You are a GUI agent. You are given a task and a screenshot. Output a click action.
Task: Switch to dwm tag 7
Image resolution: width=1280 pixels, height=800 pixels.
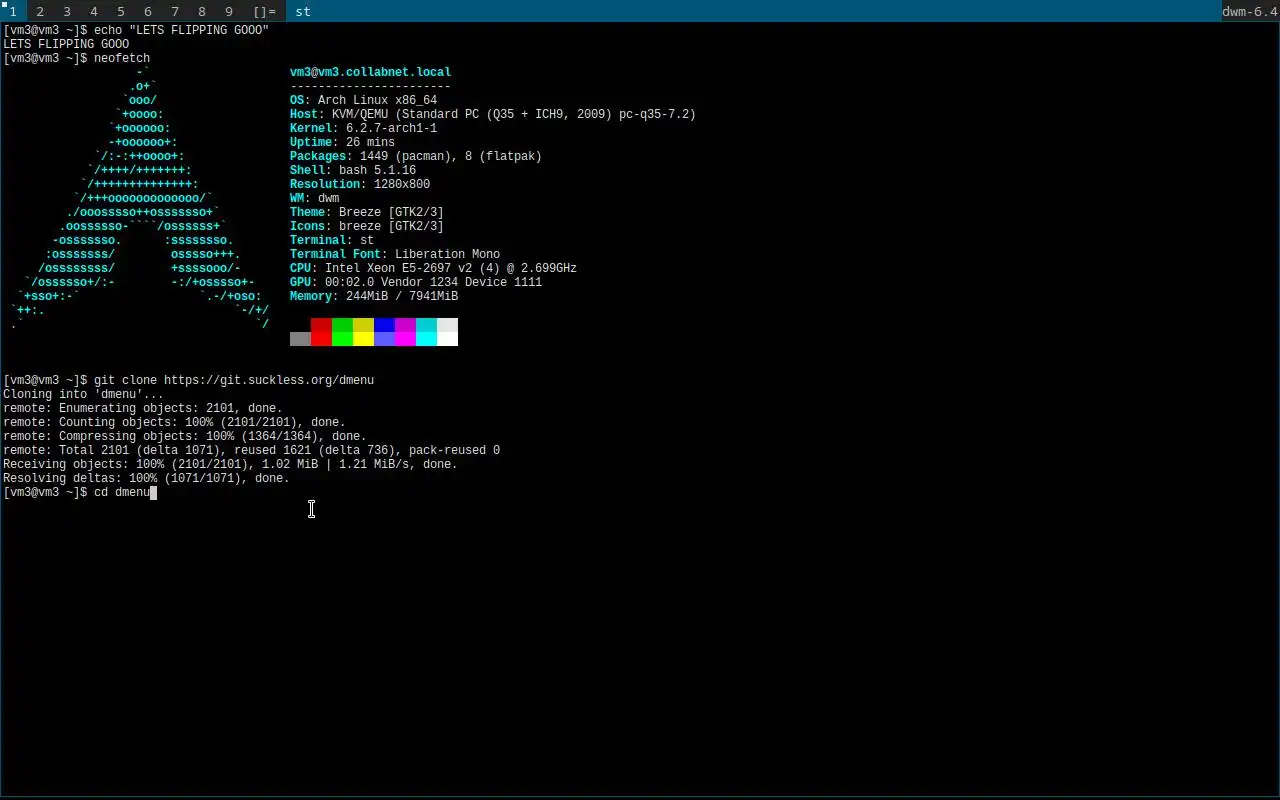coord(175,11)
